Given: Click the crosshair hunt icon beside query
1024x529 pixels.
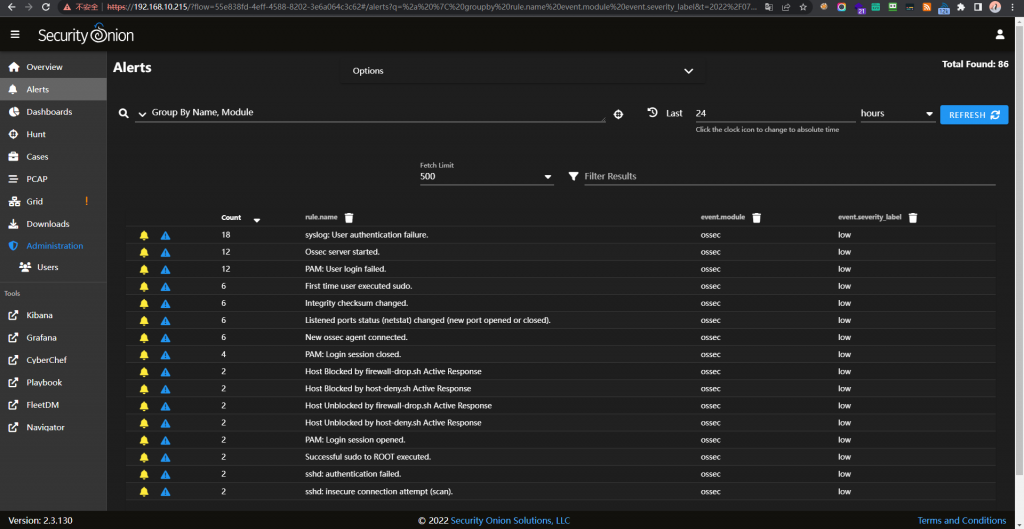Looking at the screenshot, I should coord(618,114).
